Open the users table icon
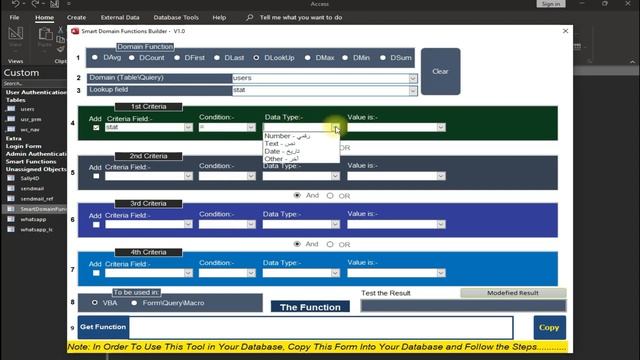This screenshot has height=360, width=640. (11, 109)
